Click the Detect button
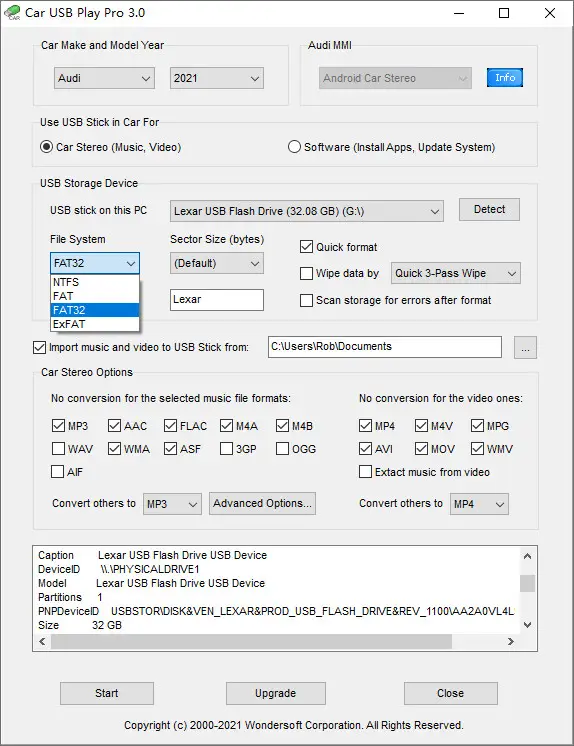Image resolution: width=574 pixels, height=746 pixels. (489, 210)
